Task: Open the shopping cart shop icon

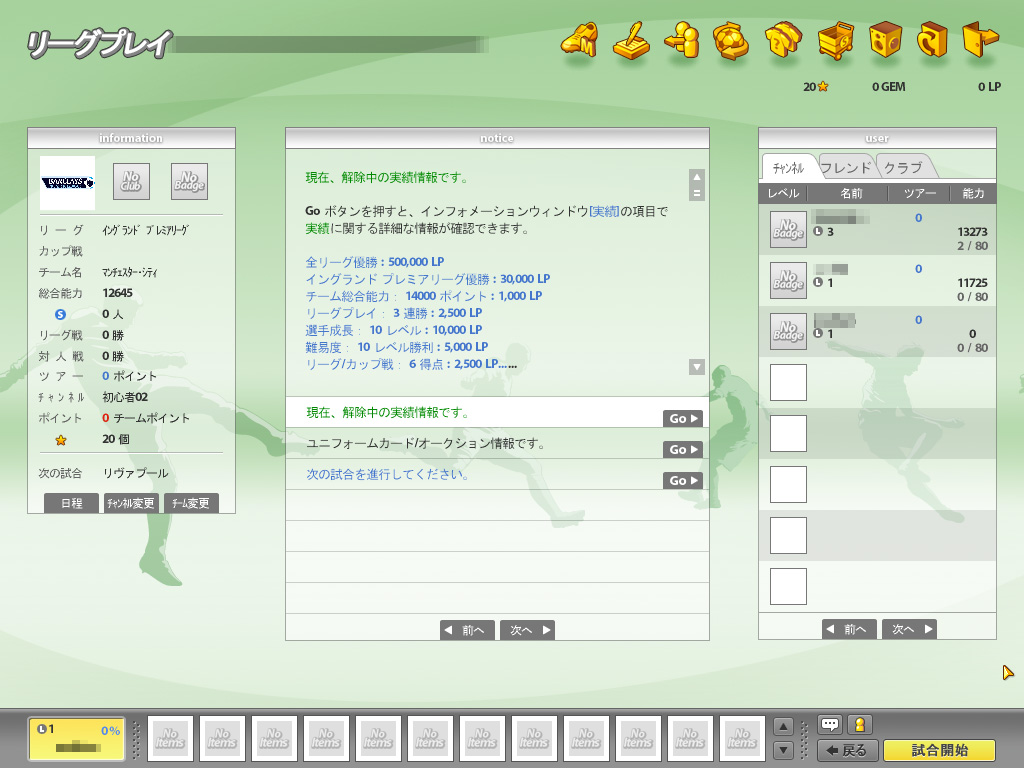Action: pos(836,40)
